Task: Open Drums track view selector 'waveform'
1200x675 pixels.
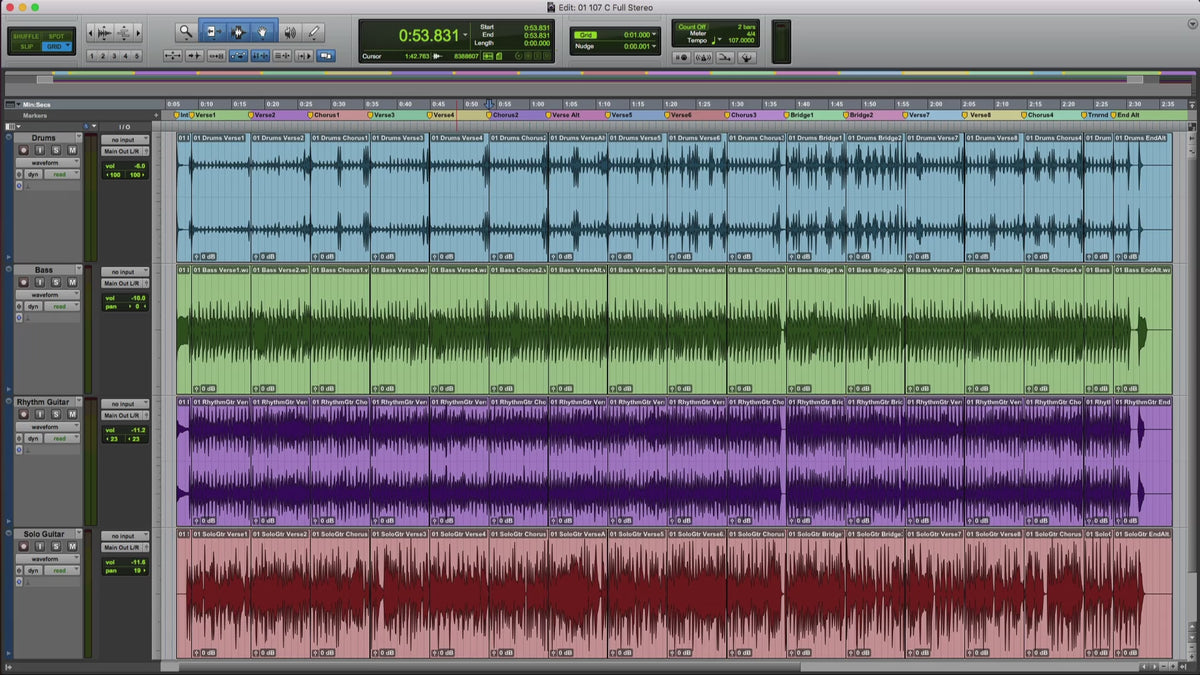Action: pyautogui.click(x=45, y=162)
